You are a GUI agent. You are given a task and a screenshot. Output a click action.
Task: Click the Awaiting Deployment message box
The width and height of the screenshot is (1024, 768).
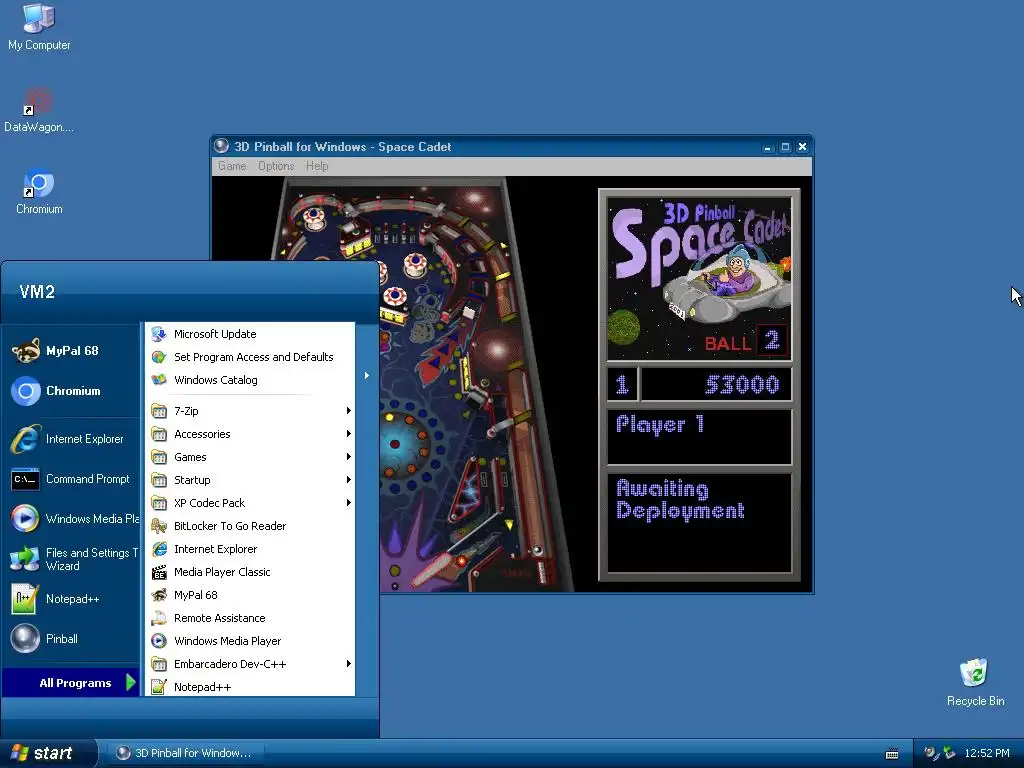pyautogui.click(x=699, y=522)
